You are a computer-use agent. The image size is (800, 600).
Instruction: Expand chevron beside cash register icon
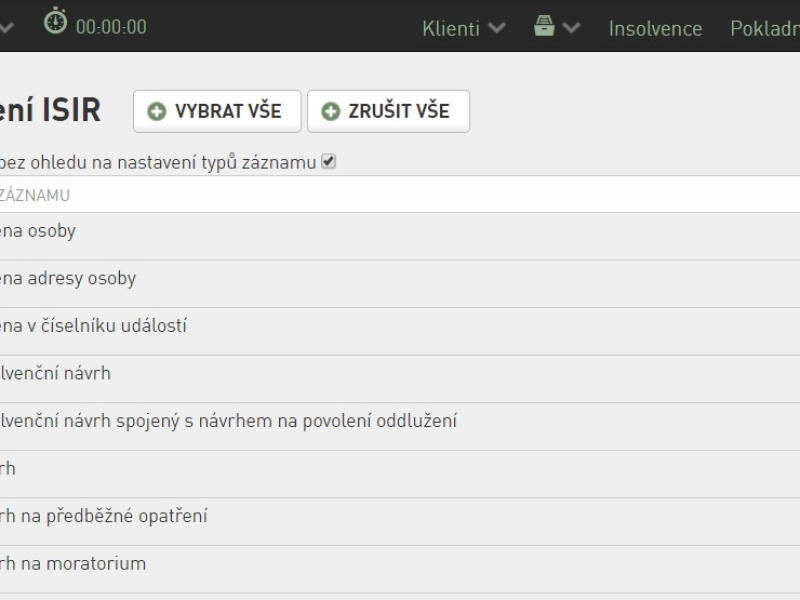[x=571, y=28]
